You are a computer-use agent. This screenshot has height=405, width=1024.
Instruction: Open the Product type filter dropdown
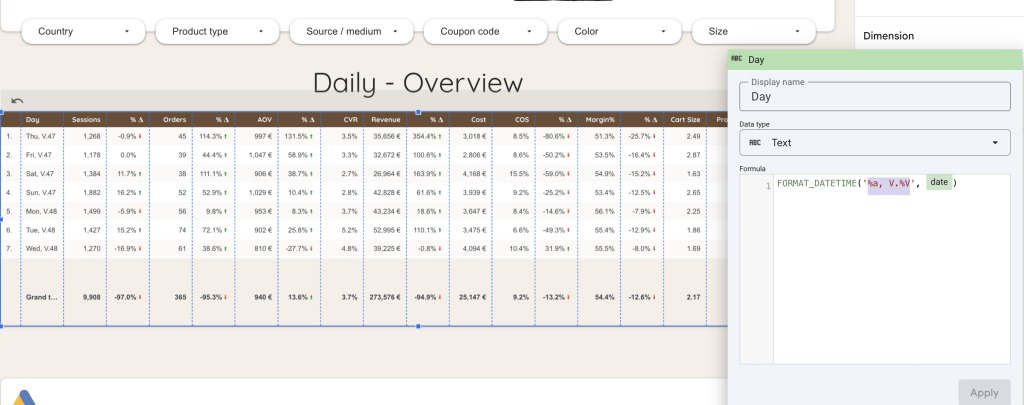tap(217, 31)
